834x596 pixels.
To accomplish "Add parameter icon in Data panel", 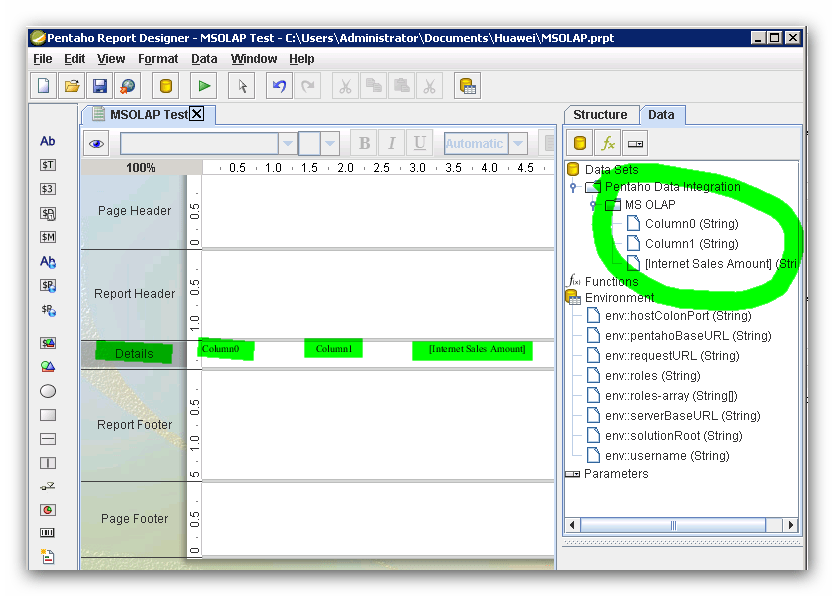I will [635, 143].
